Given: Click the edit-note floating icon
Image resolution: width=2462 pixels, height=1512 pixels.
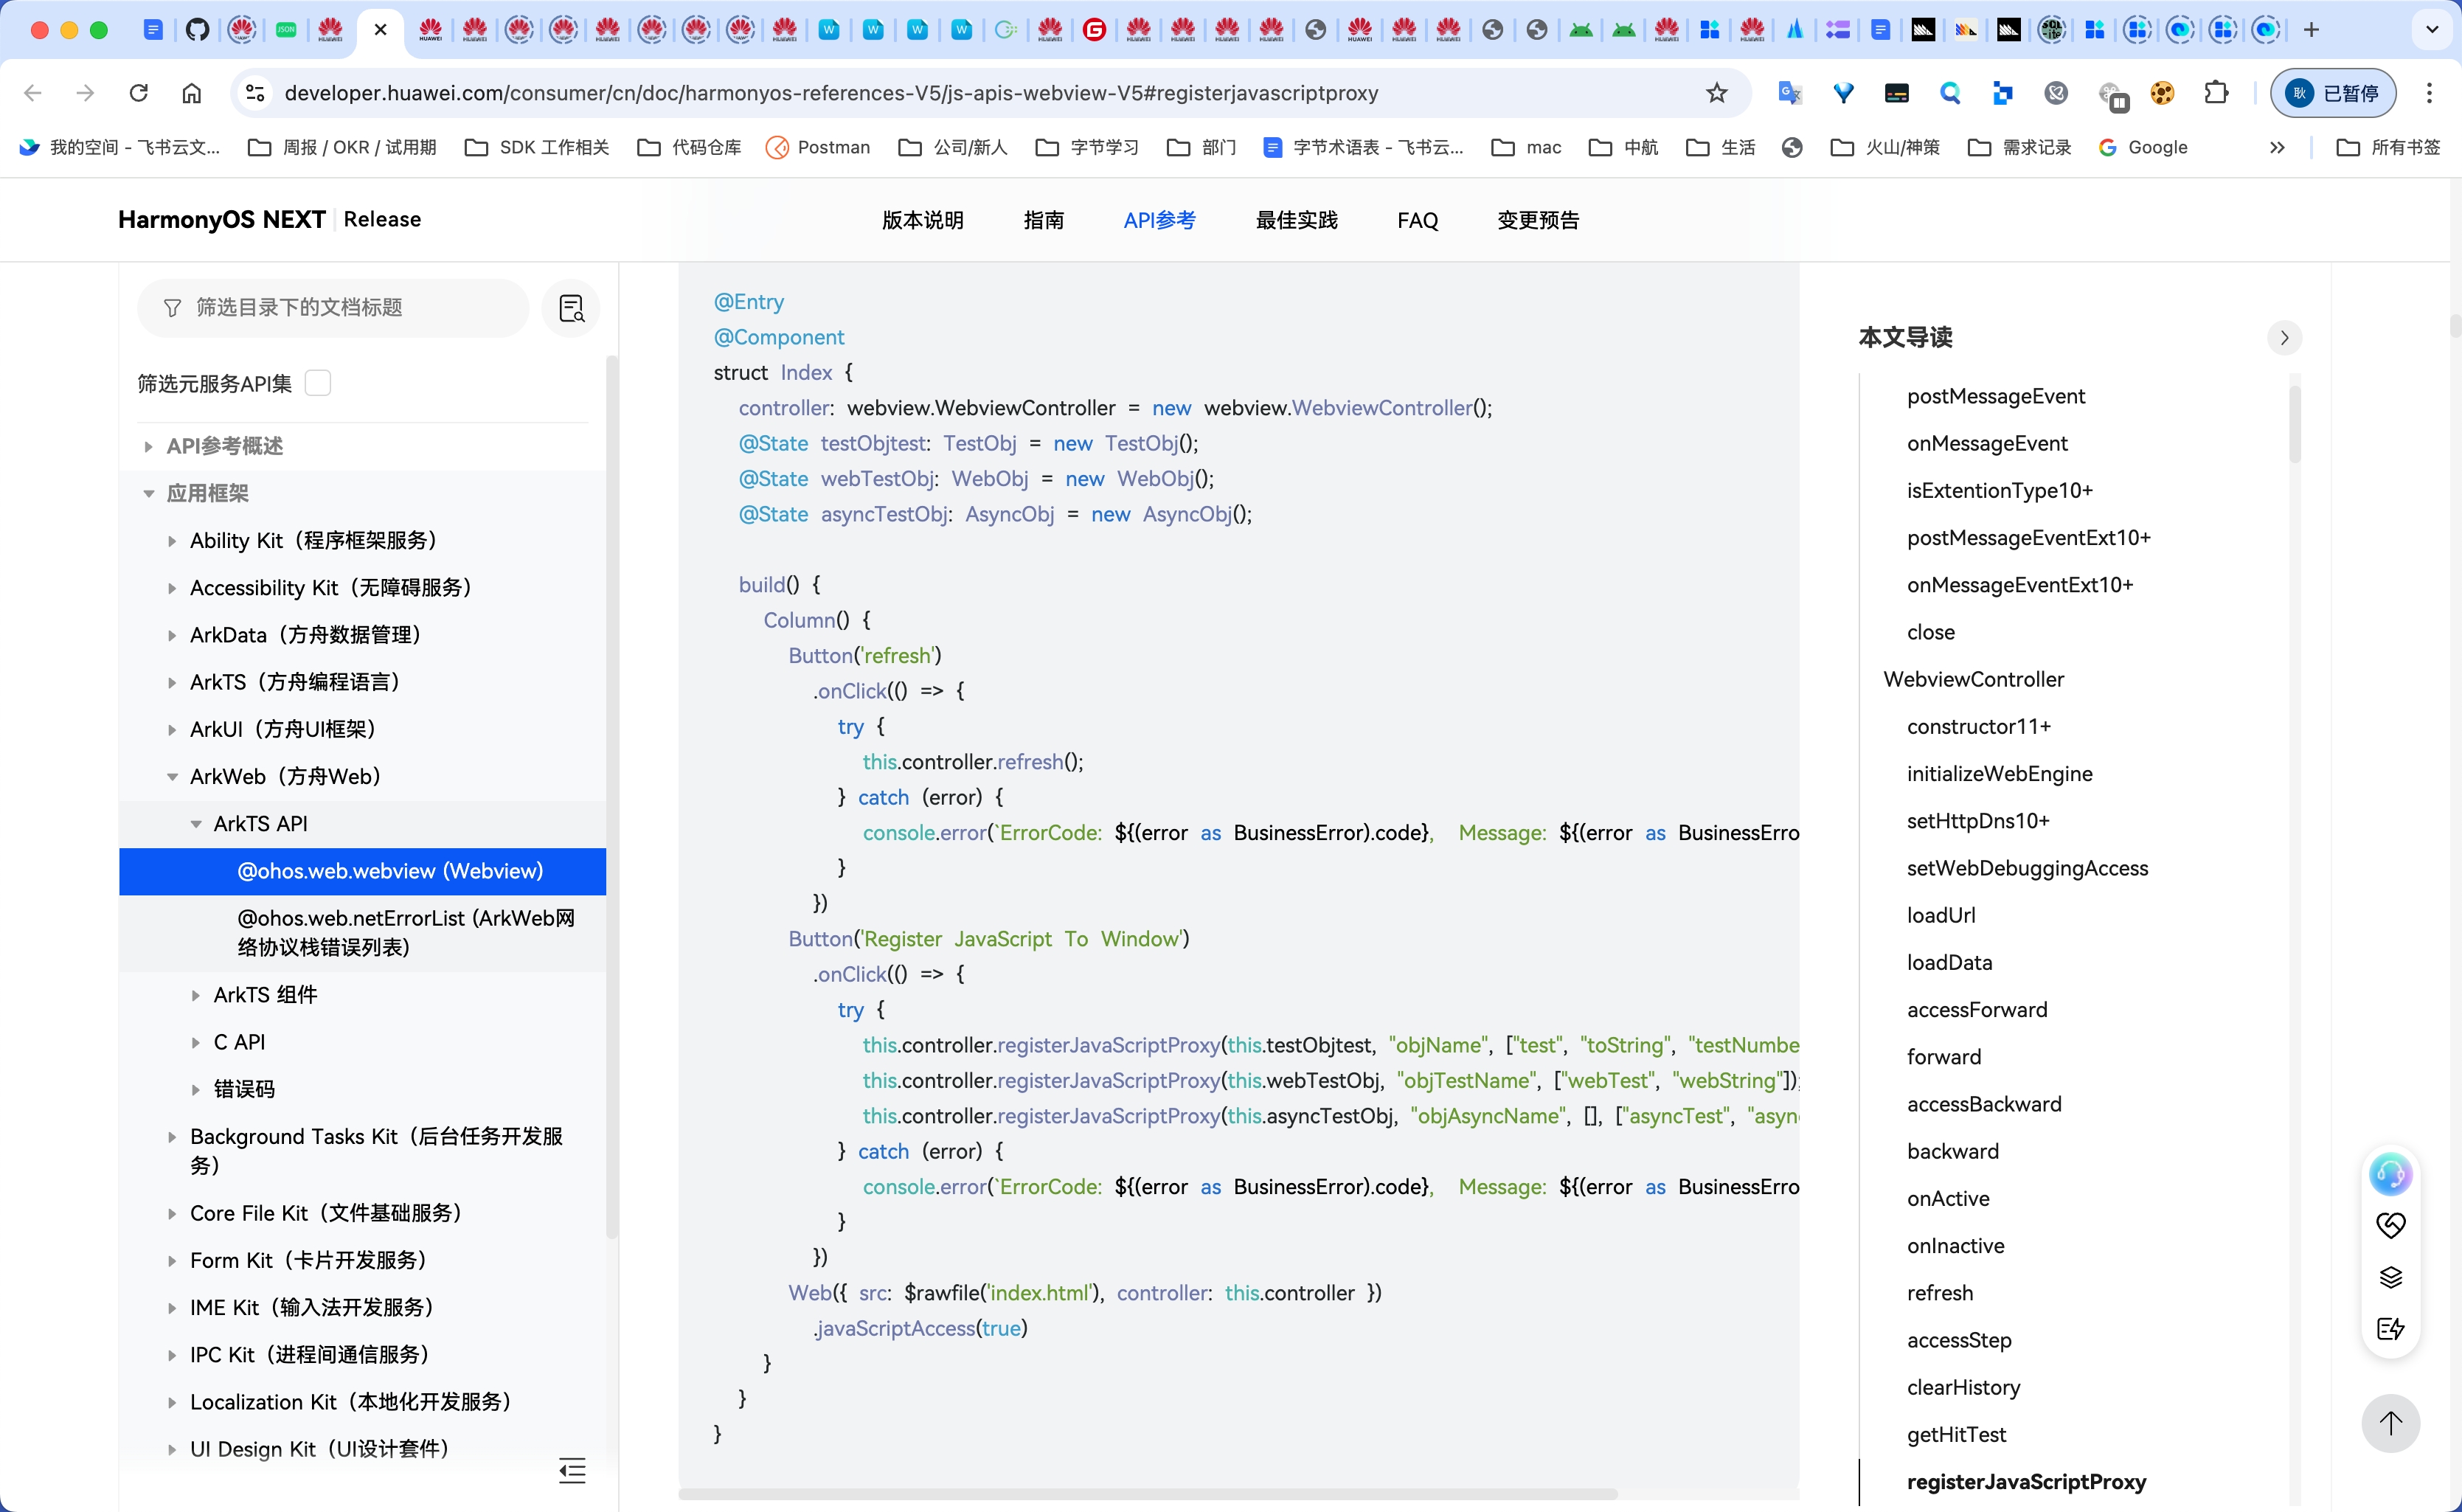Looking at the screenshot, I should (x=2390, y=1329).
